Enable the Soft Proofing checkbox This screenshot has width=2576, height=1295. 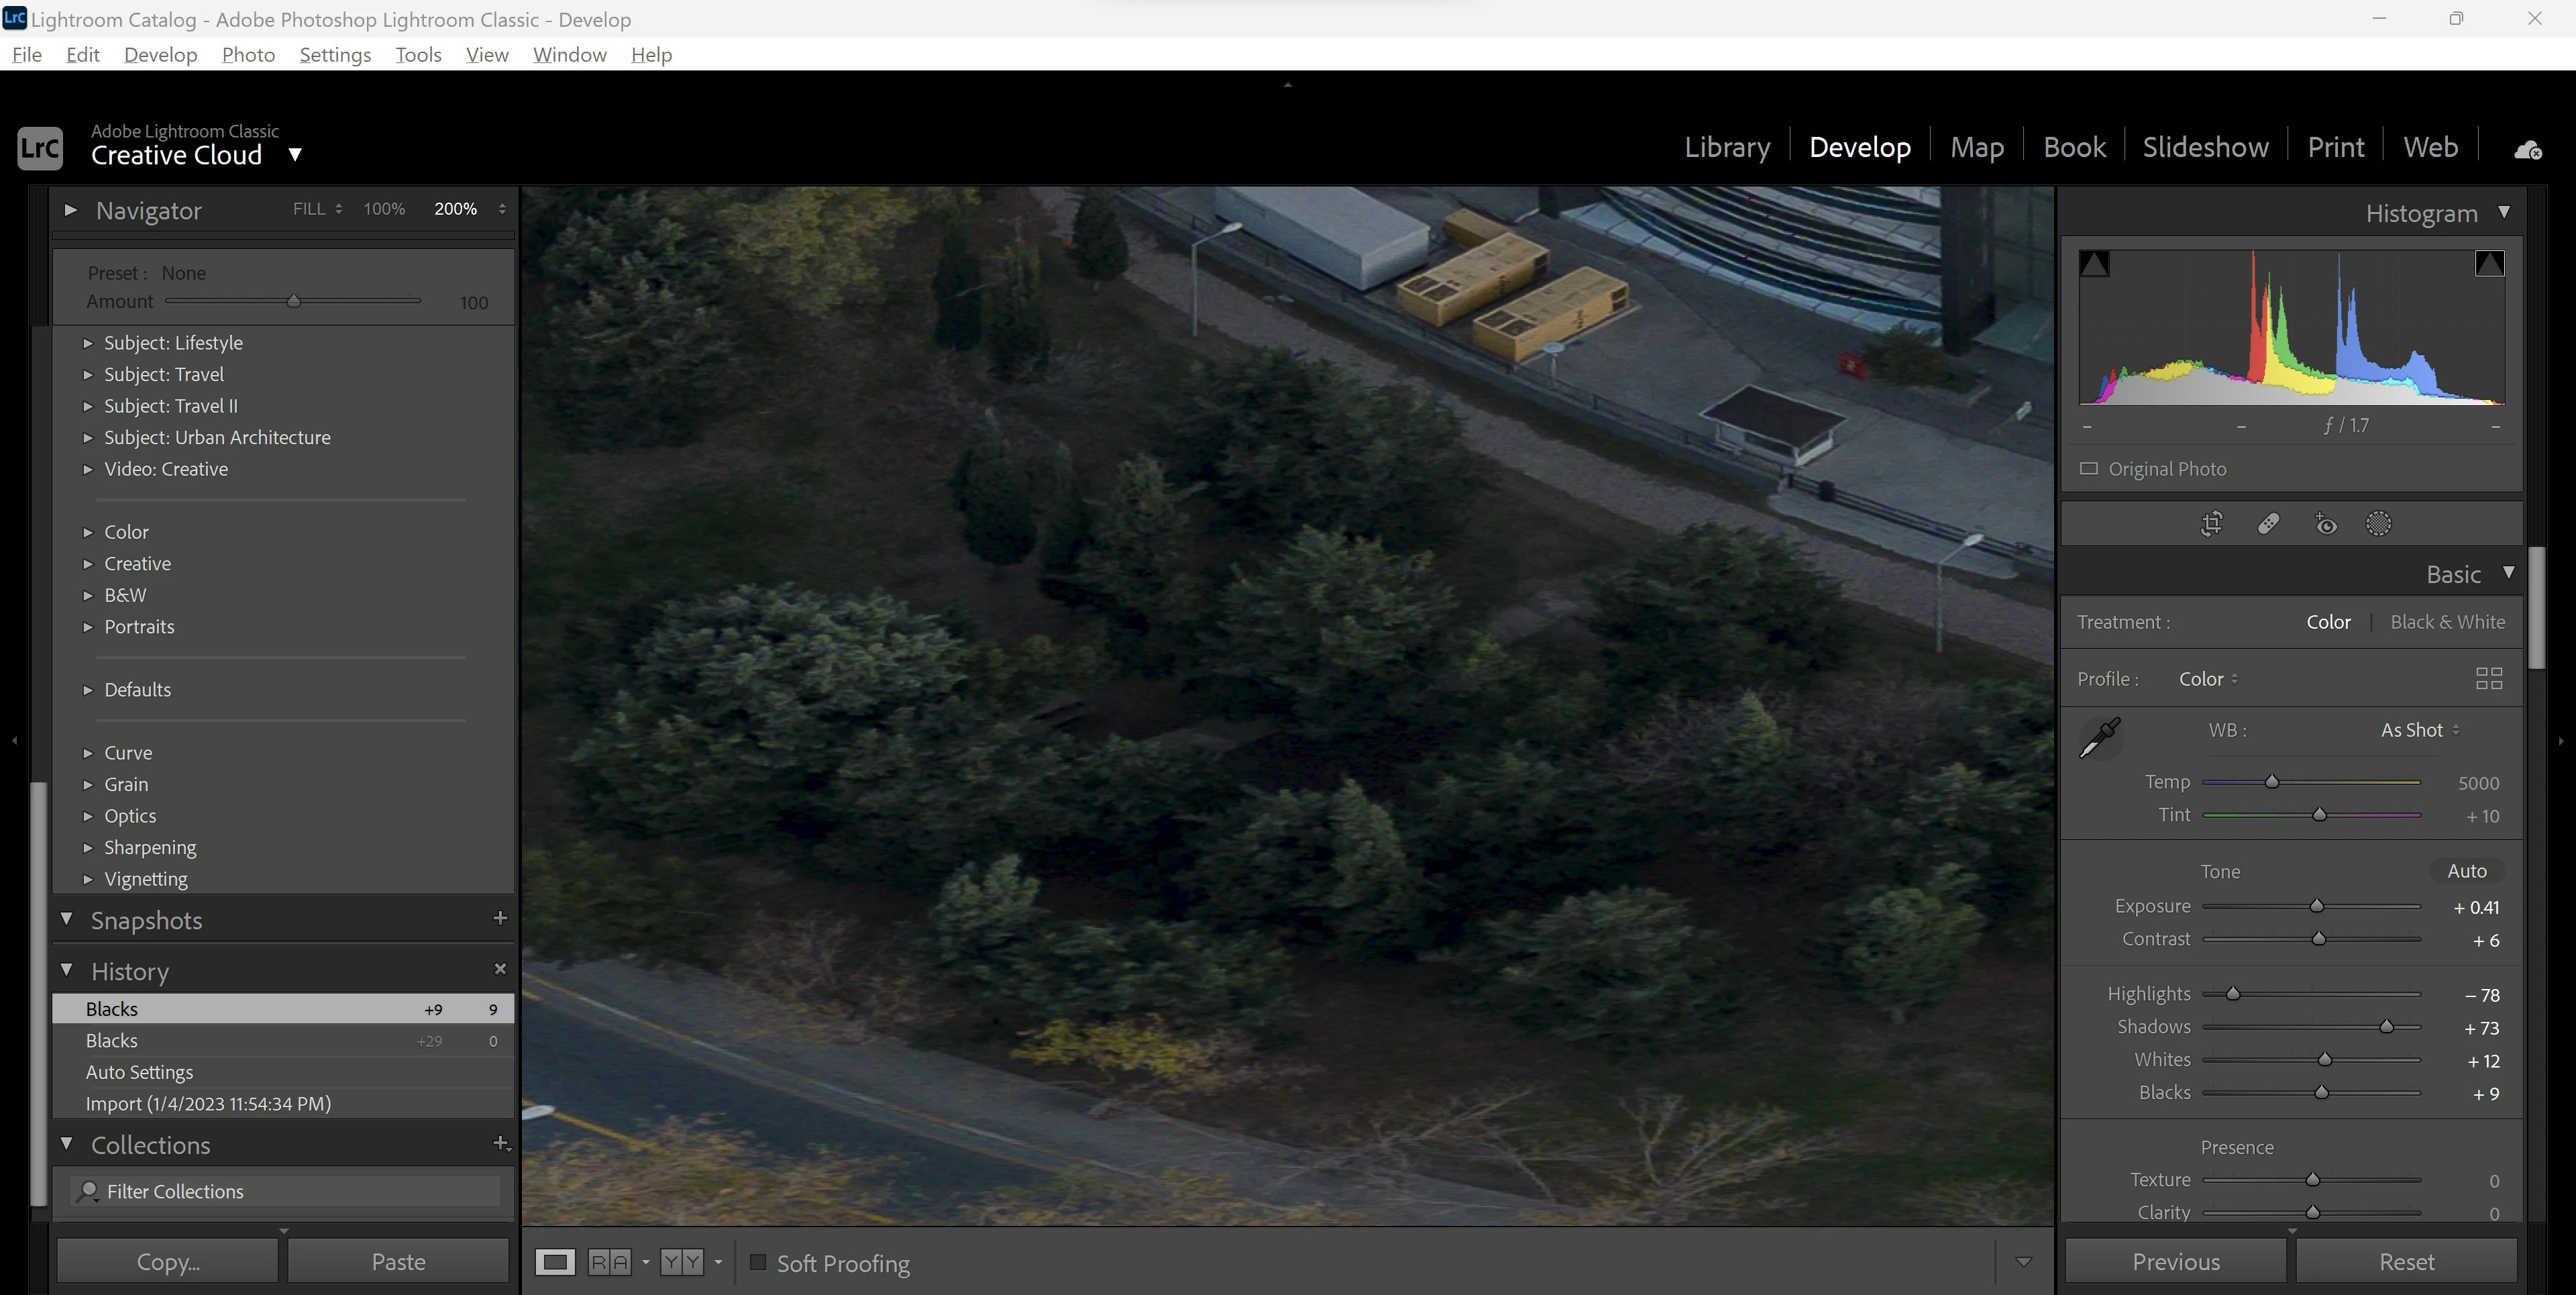pos(758,1262)
